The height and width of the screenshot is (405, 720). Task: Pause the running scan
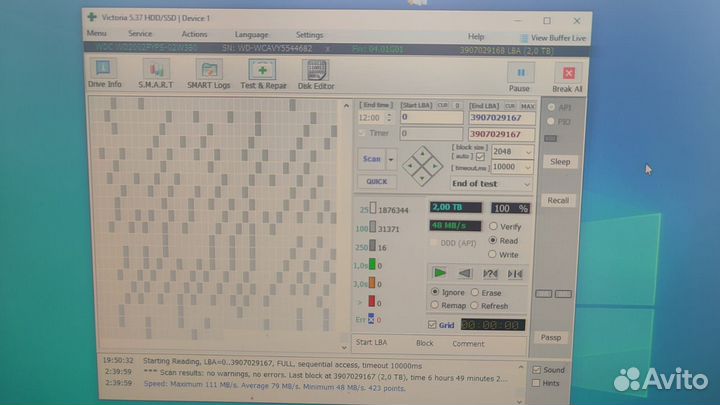tap(520, 78)
